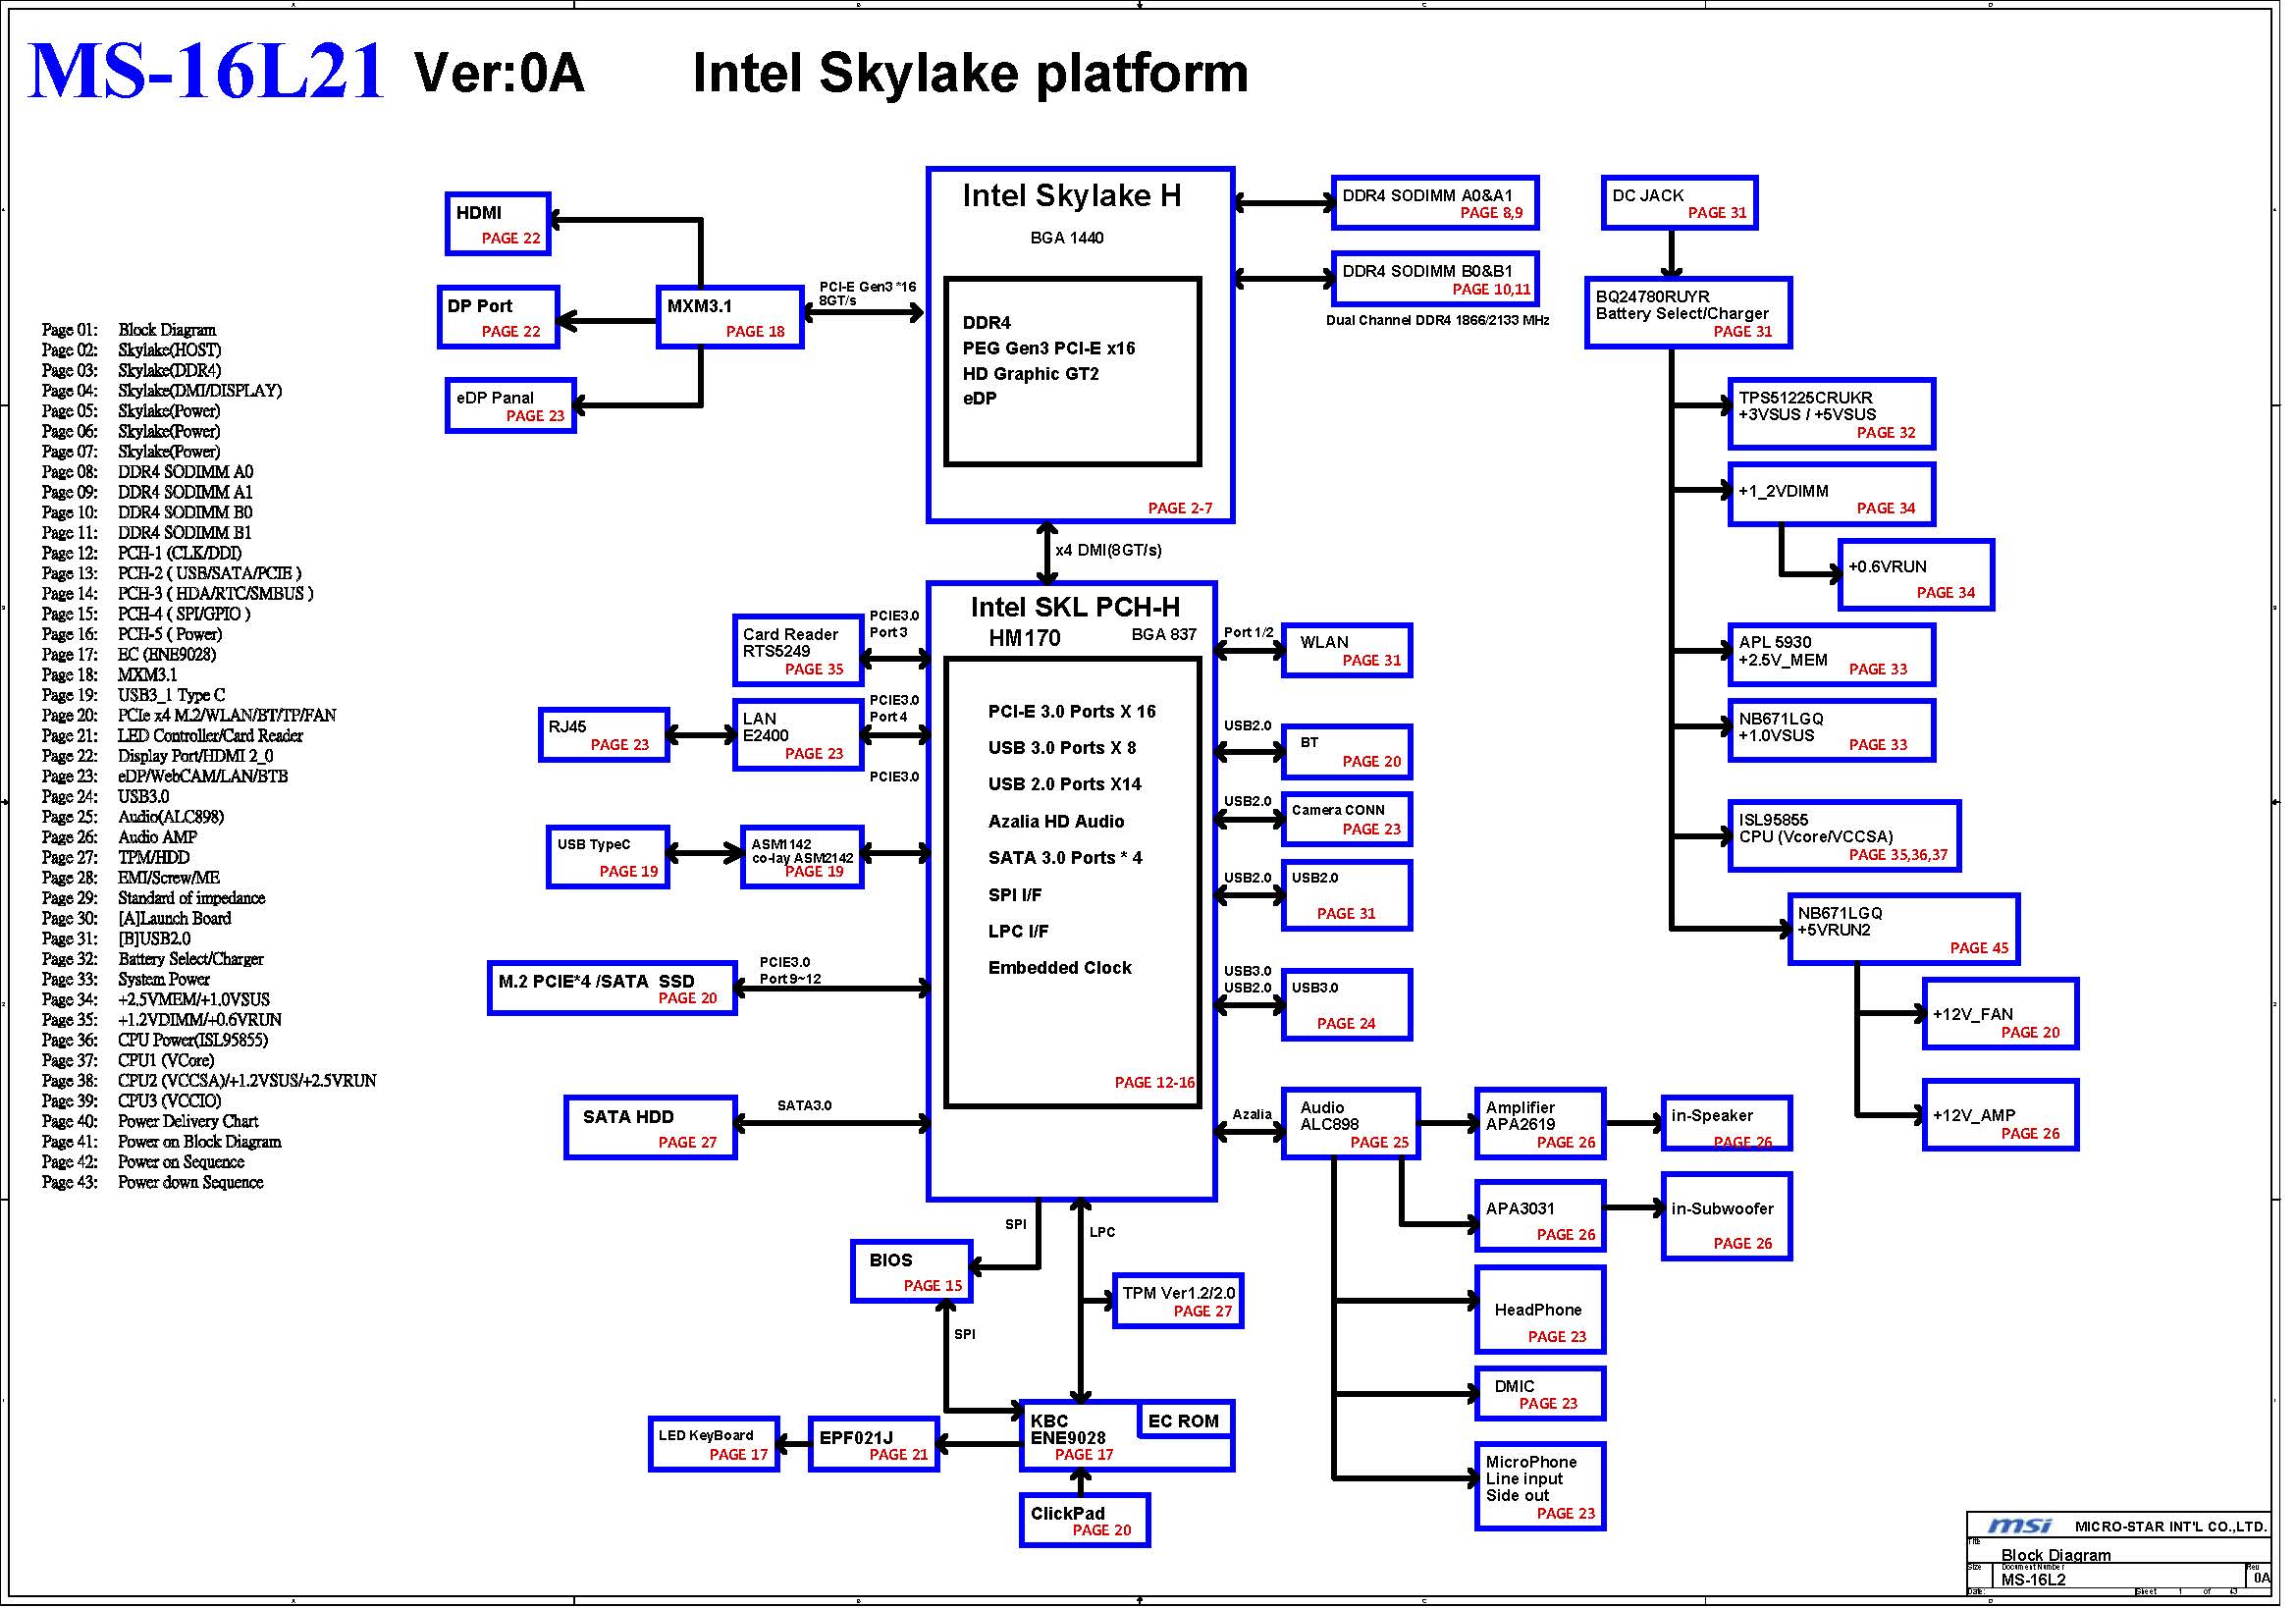Select the HM170 chipset label
The image size is (2296, 1608).
coord(1024,638)
